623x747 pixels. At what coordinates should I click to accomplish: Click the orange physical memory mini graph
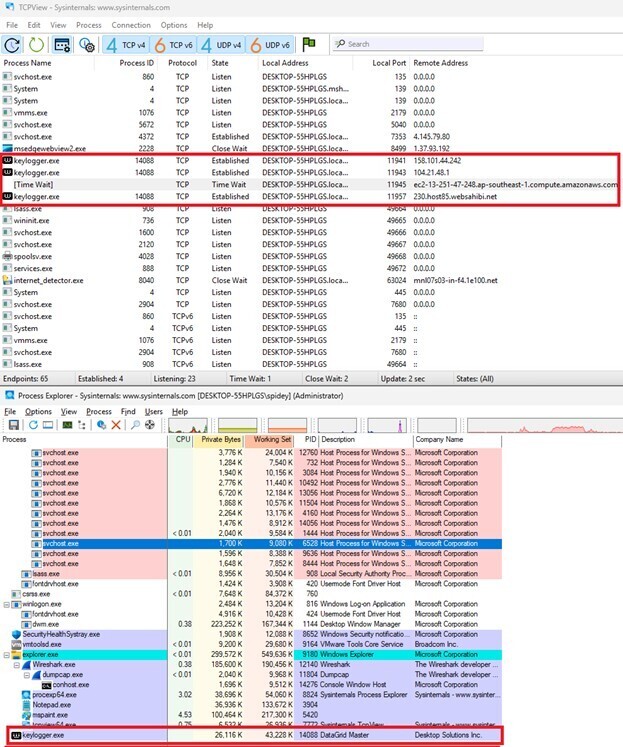click(287, 425)
